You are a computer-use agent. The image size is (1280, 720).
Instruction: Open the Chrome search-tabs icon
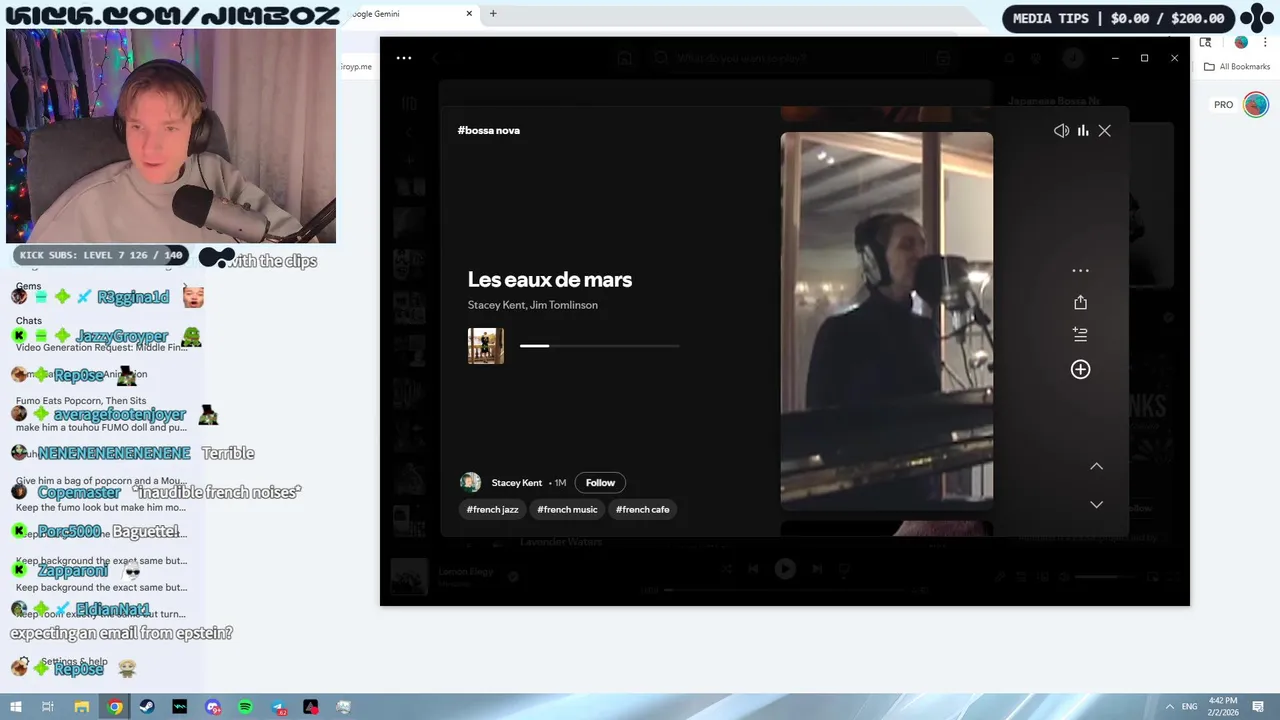(1206, 42)
